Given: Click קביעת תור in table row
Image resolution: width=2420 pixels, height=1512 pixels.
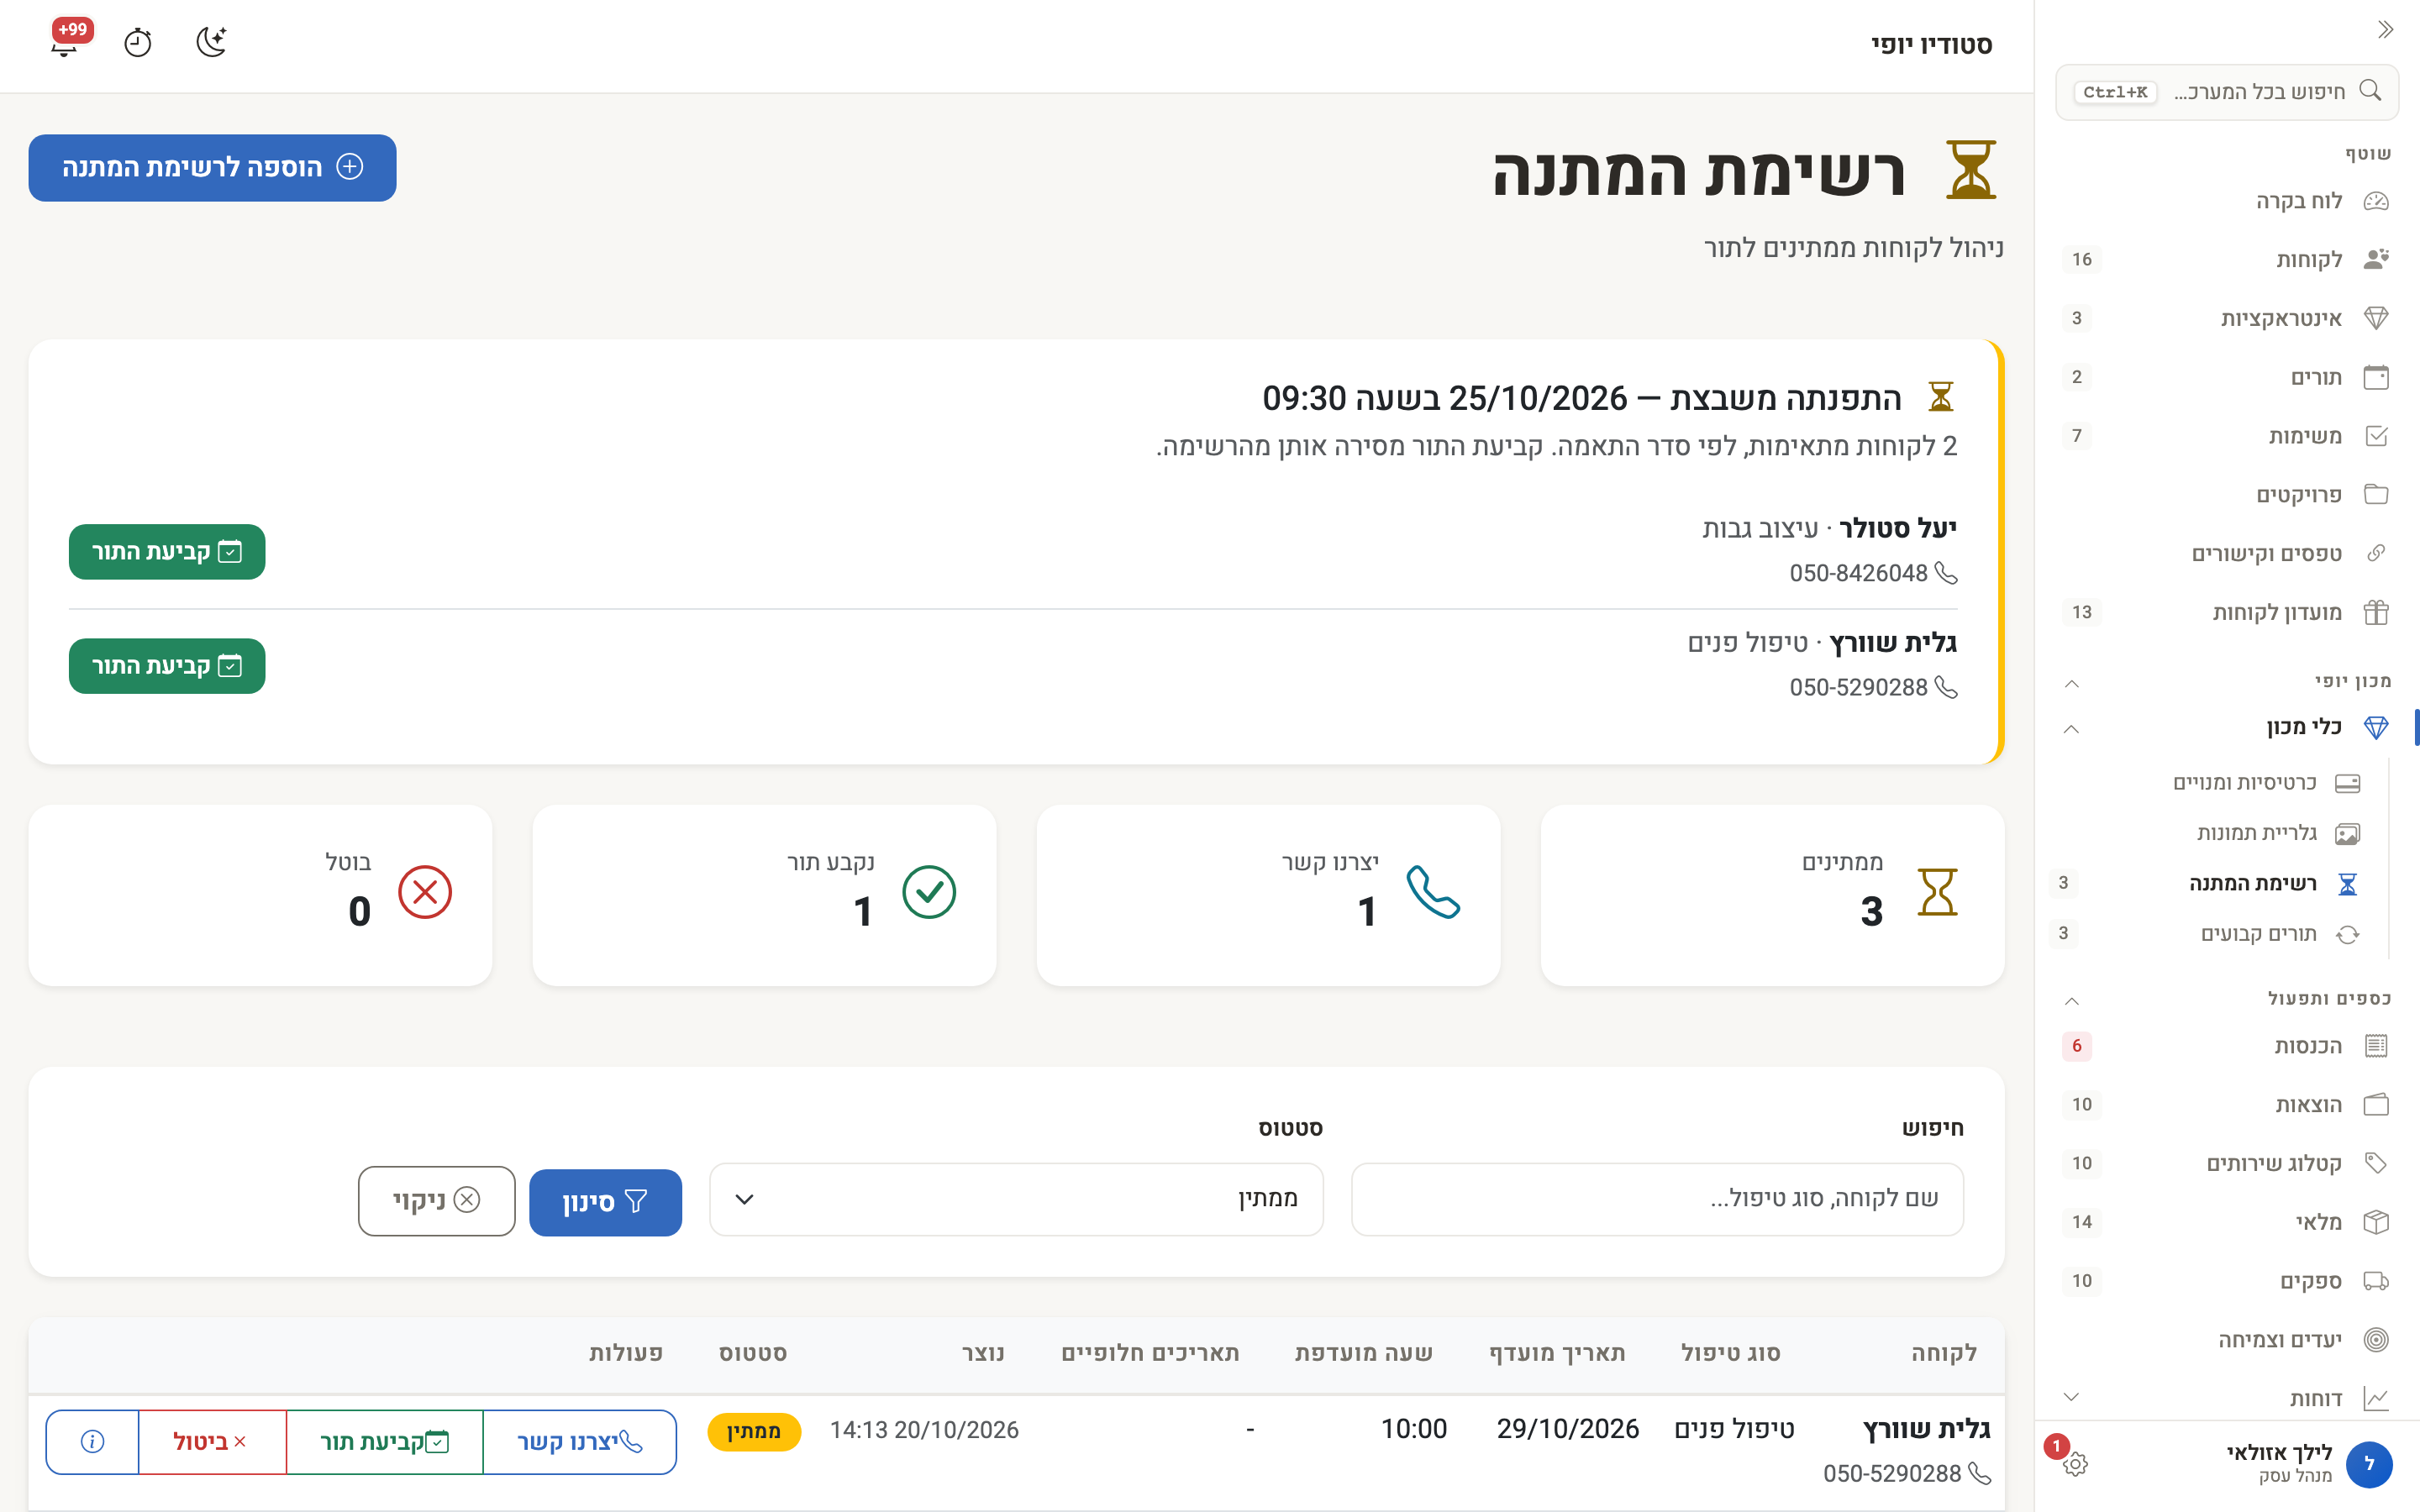Looking at the screenshot, I should (385, 1442).
